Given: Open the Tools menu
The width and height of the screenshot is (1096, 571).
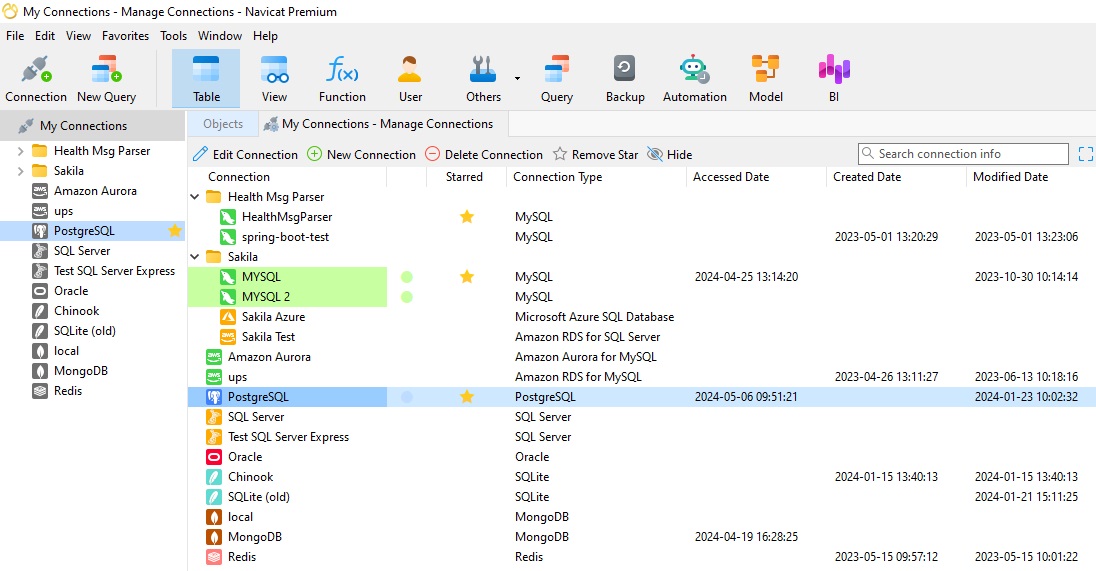Looking at the screenshot, I should [173, 36].
